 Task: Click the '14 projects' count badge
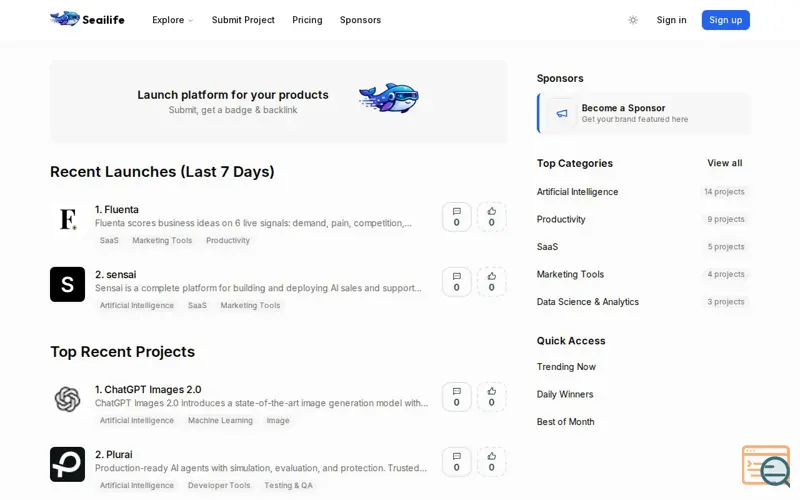(x=724, y=192)
